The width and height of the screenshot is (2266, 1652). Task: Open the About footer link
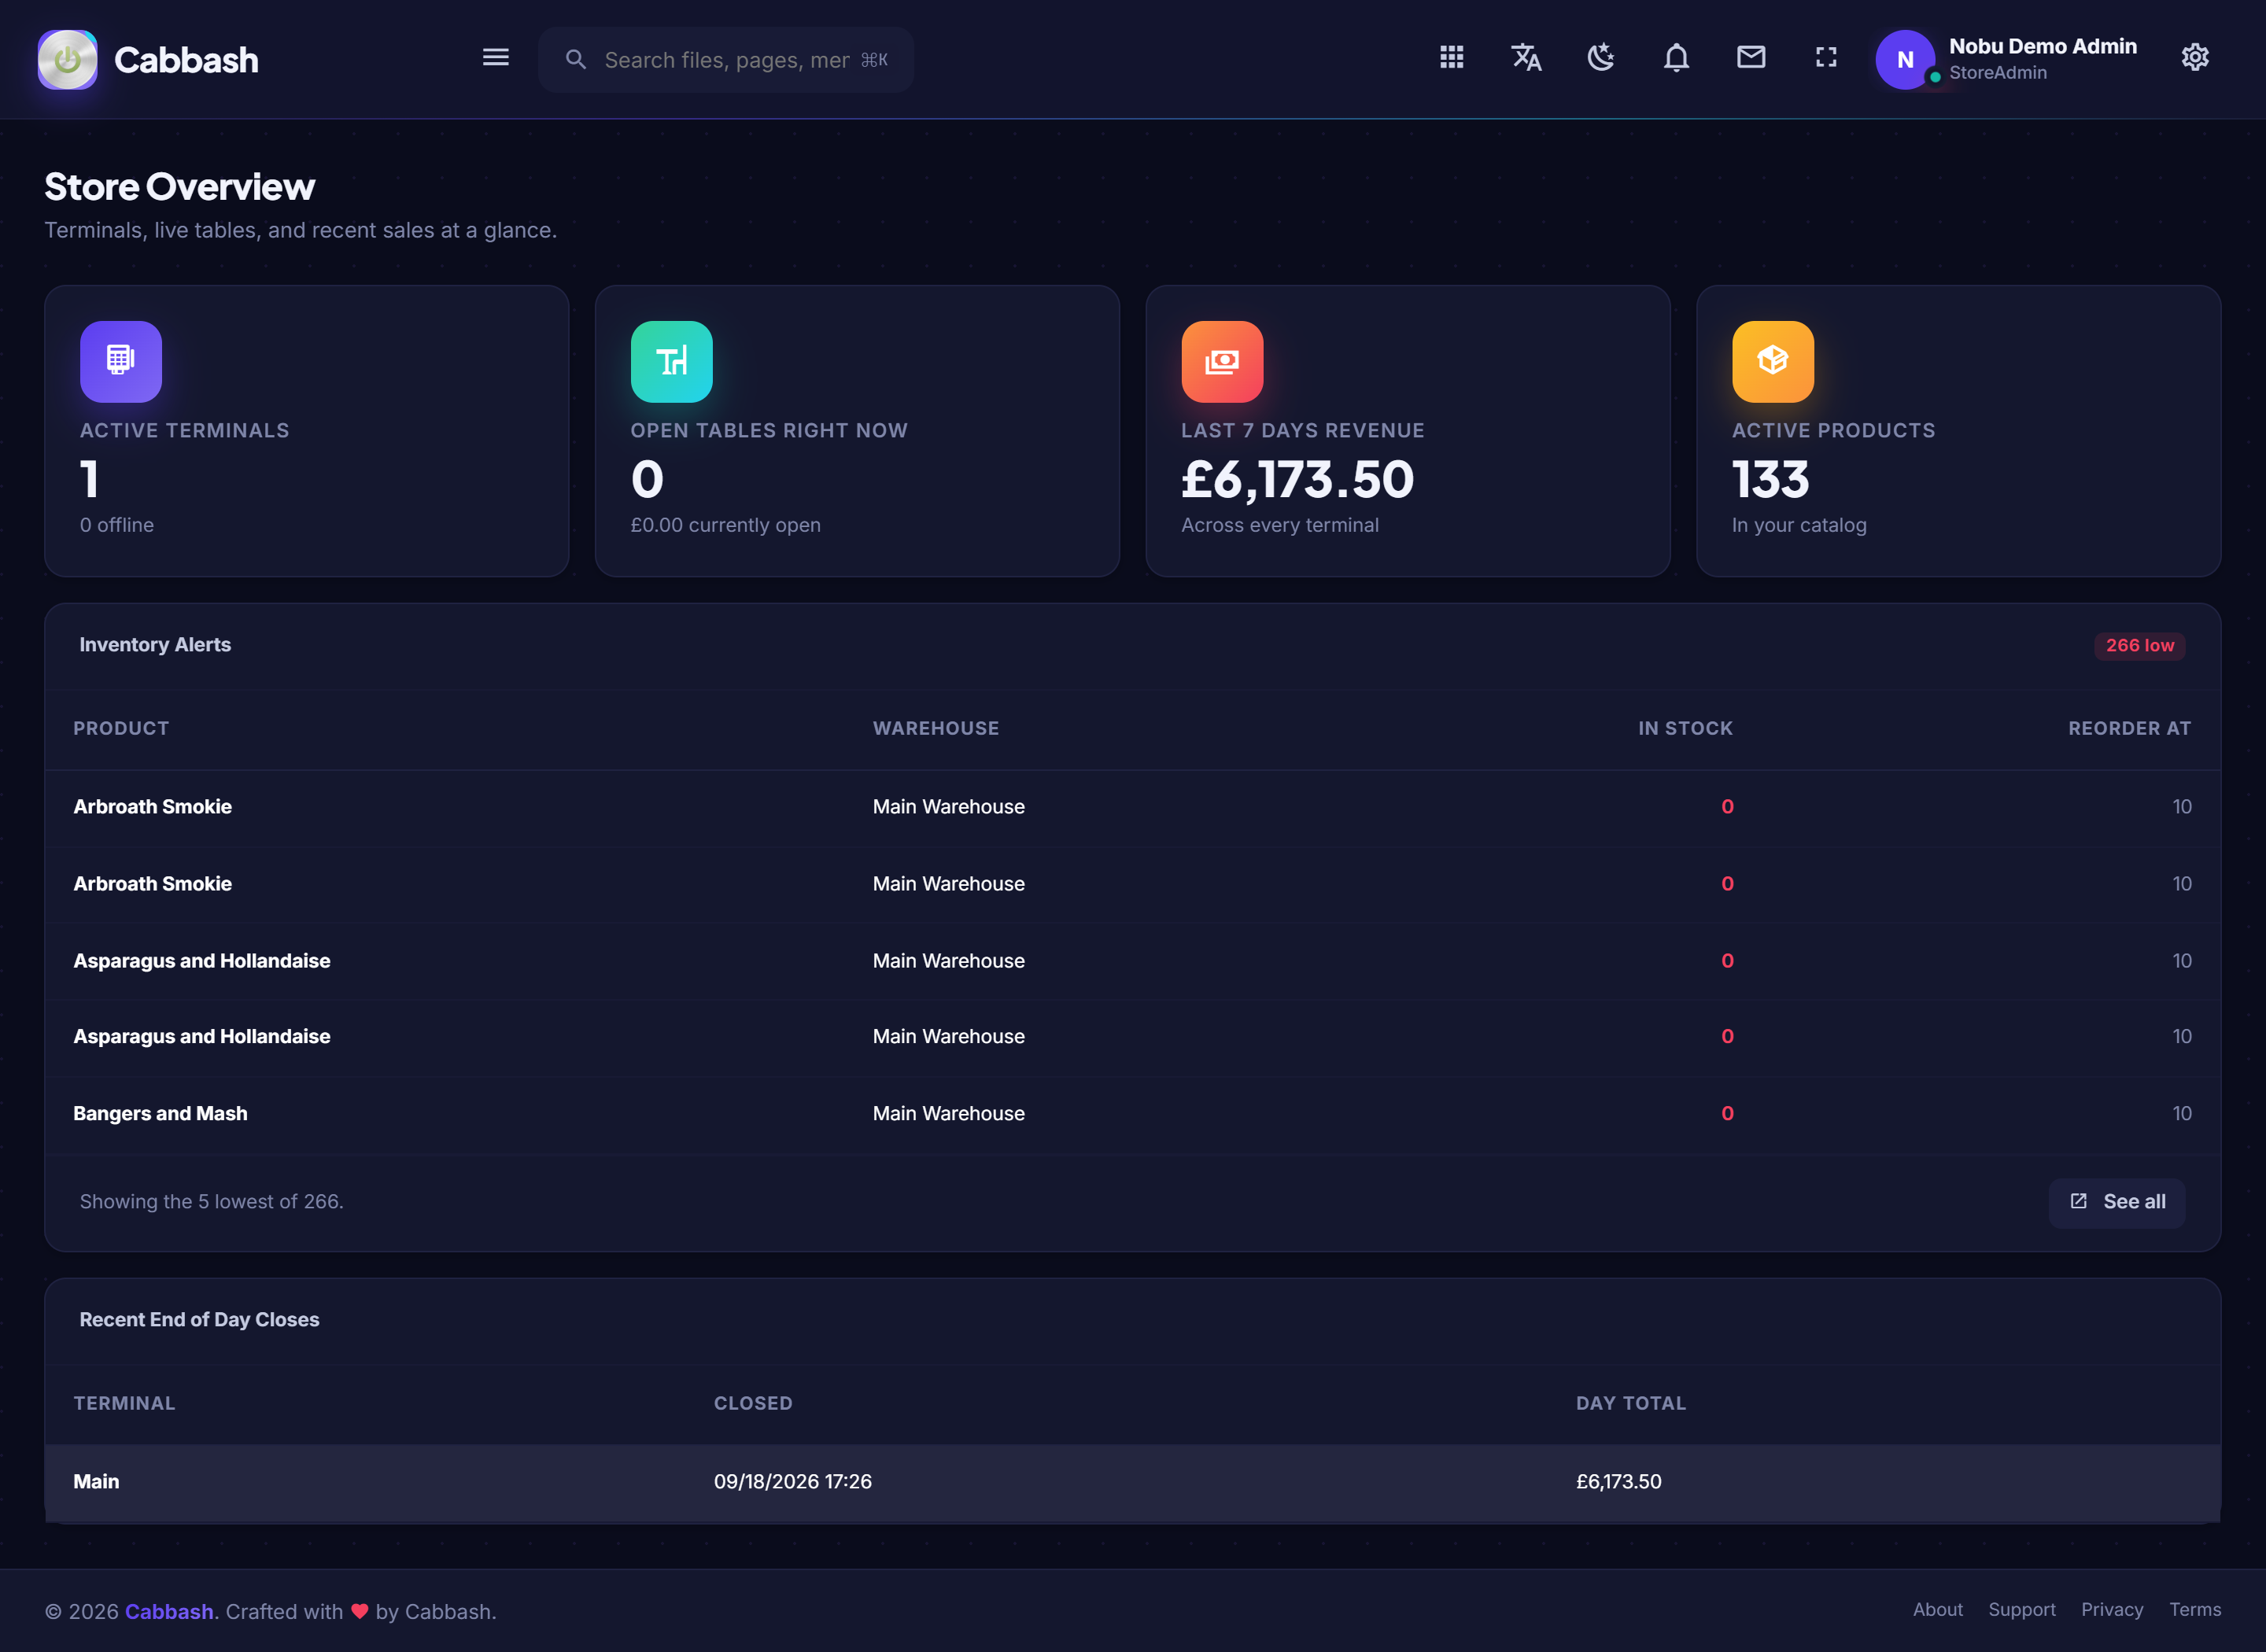click(x=1938, y=1610)
